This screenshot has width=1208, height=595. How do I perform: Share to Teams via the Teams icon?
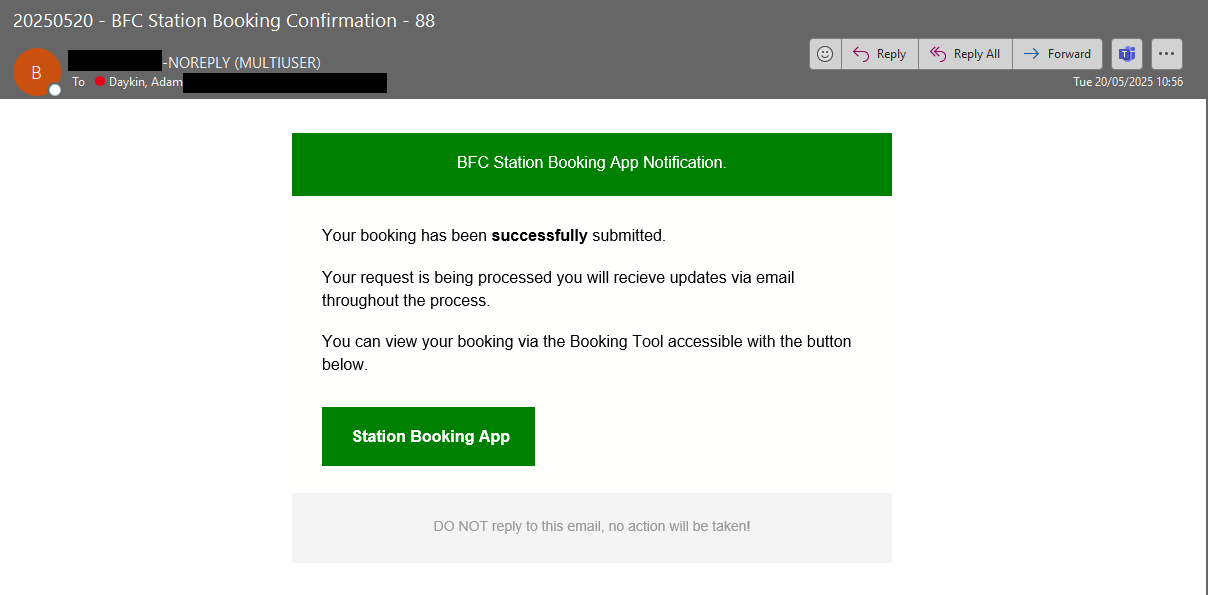[x=1127, y=54]
